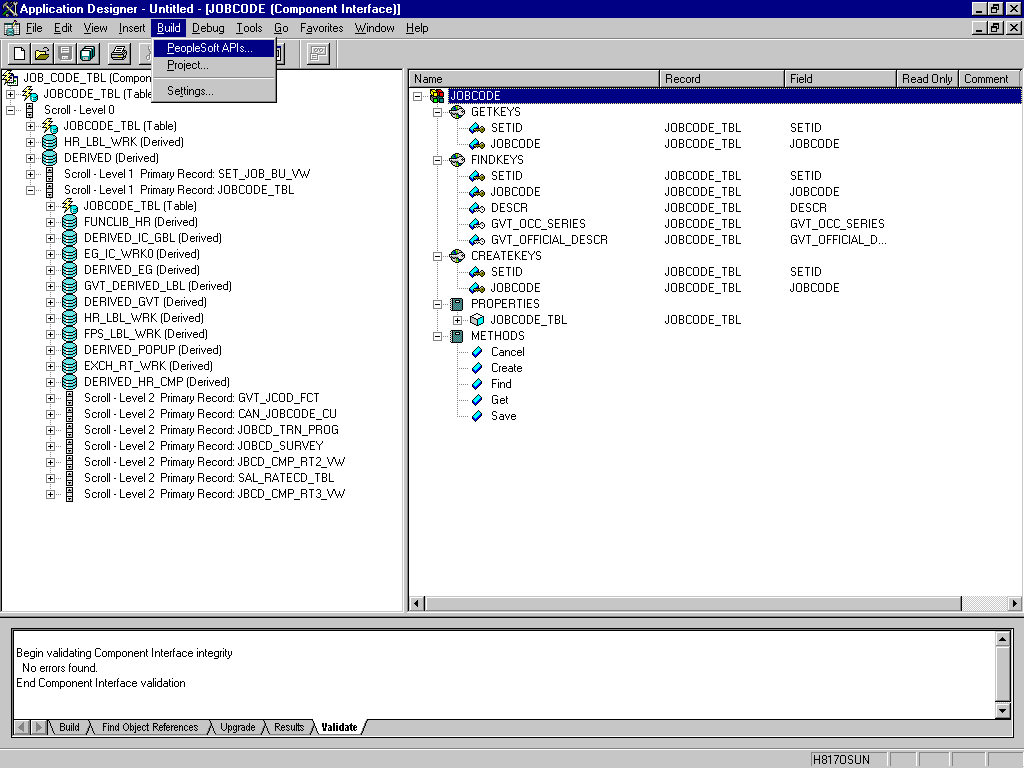Image resolution: width=1024 pixels, height=768 pixels.
Task: Switch to the Results tab
Action: 289,727
